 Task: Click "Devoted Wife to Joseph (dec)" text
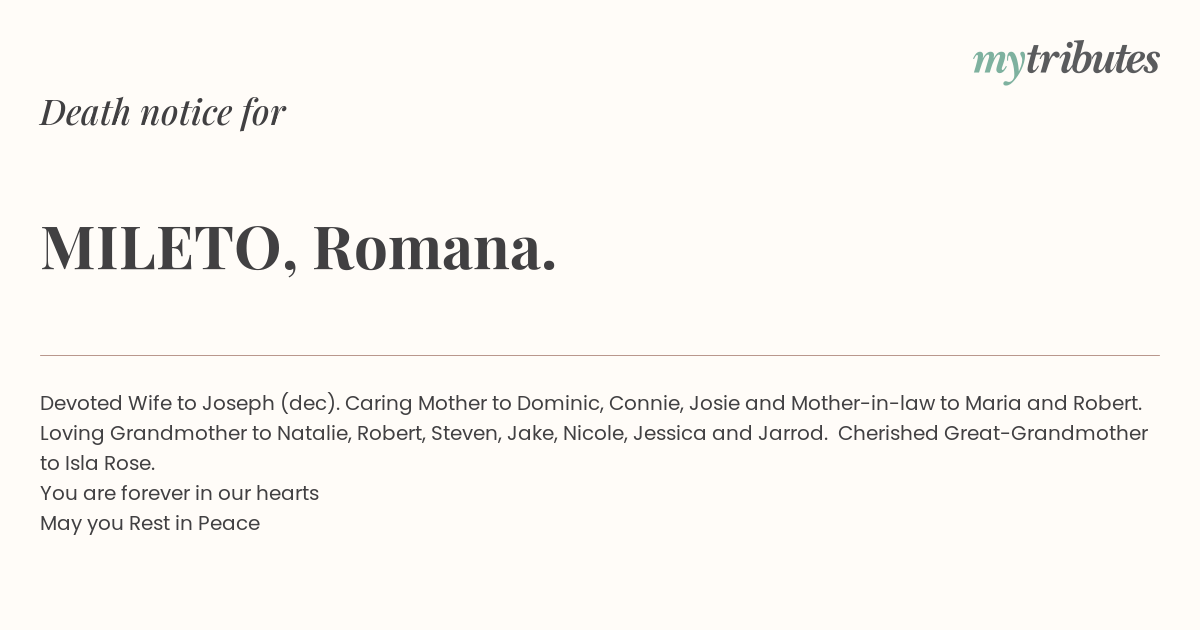(190, 403)
